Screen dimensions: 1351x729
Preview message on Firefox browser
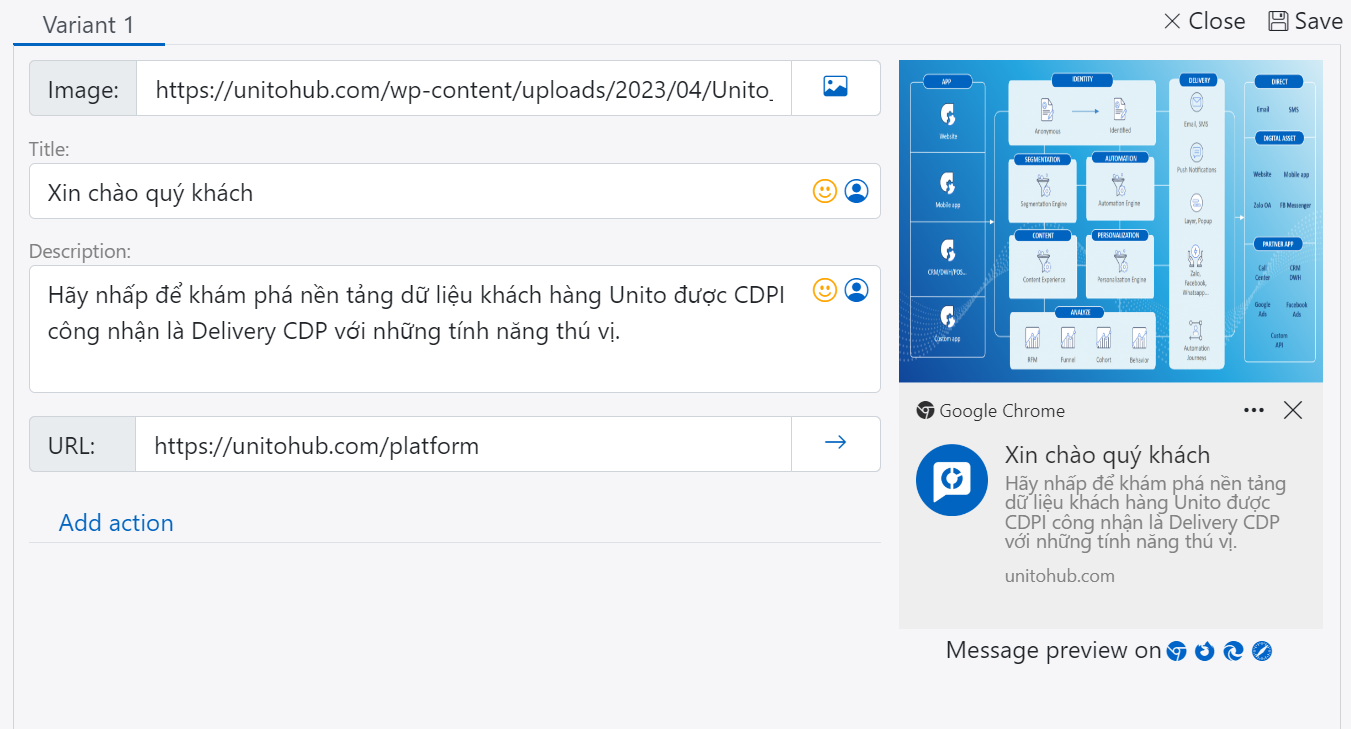click(1204, 651)
